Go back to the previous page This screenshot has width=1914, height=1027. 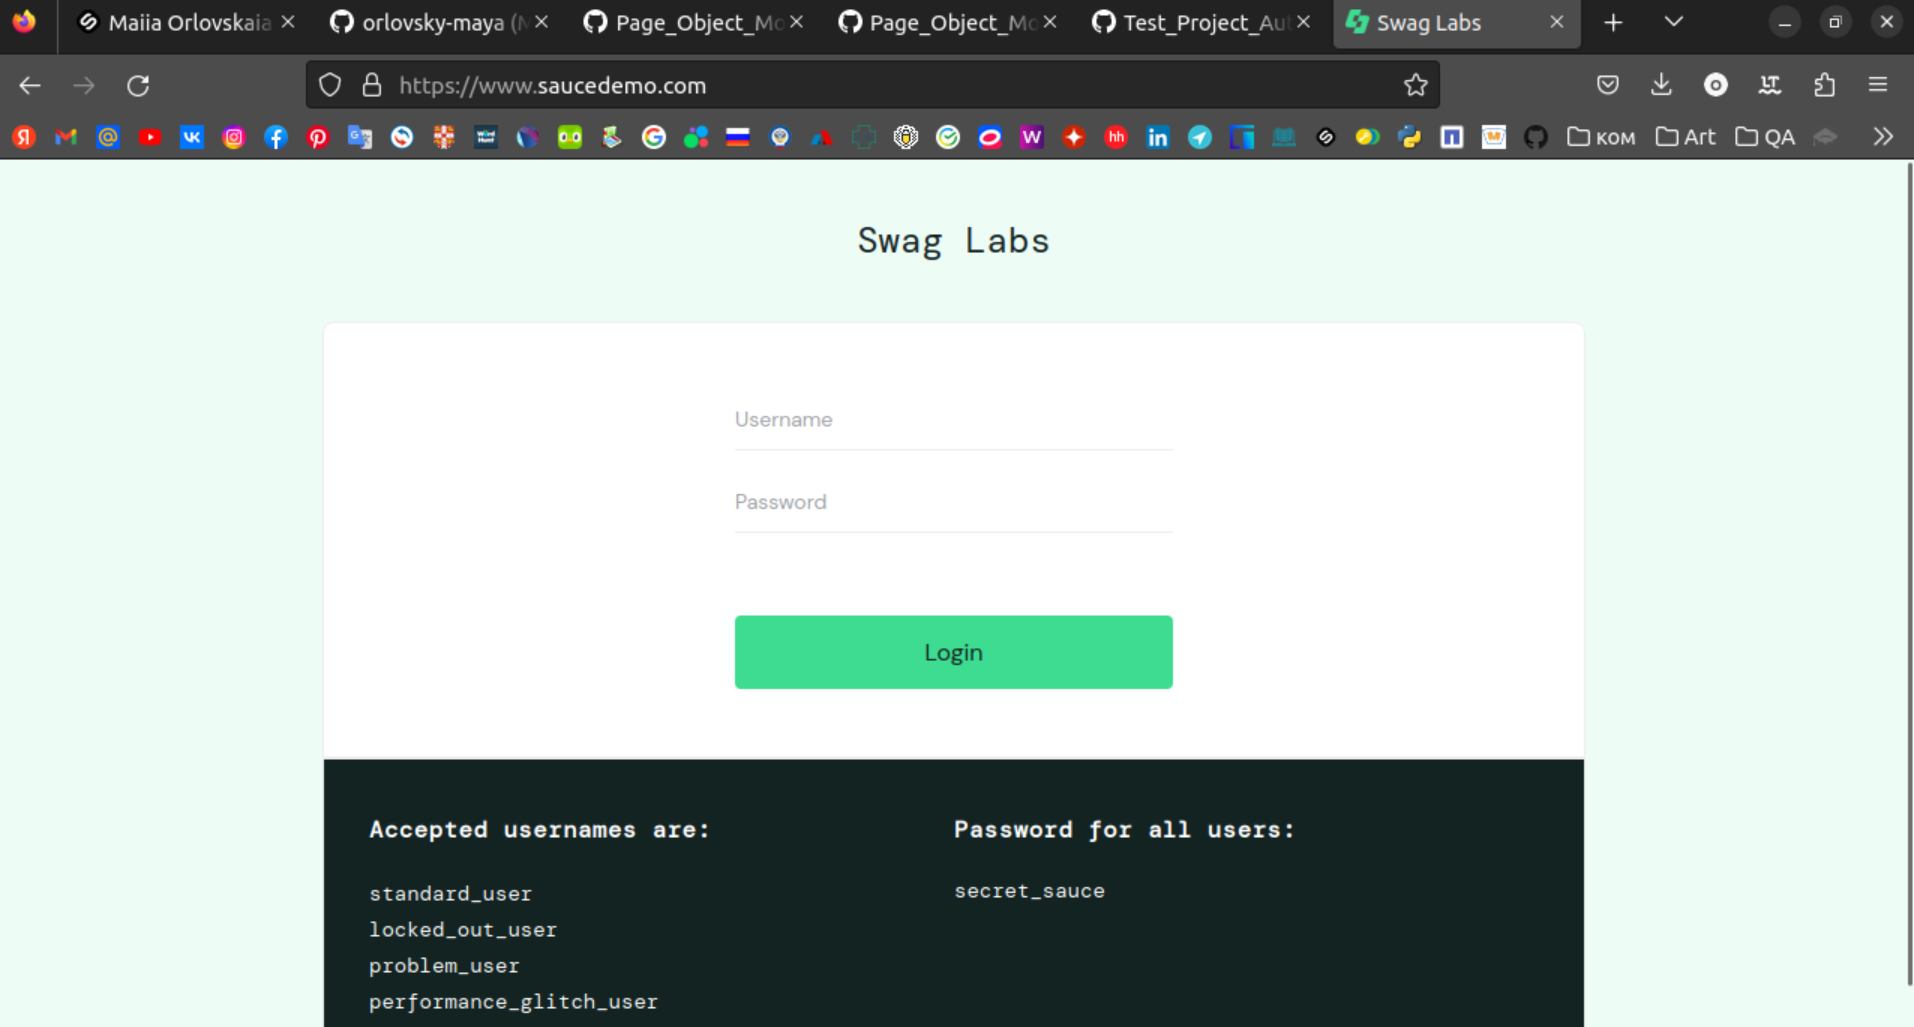(x=30, y=85)
